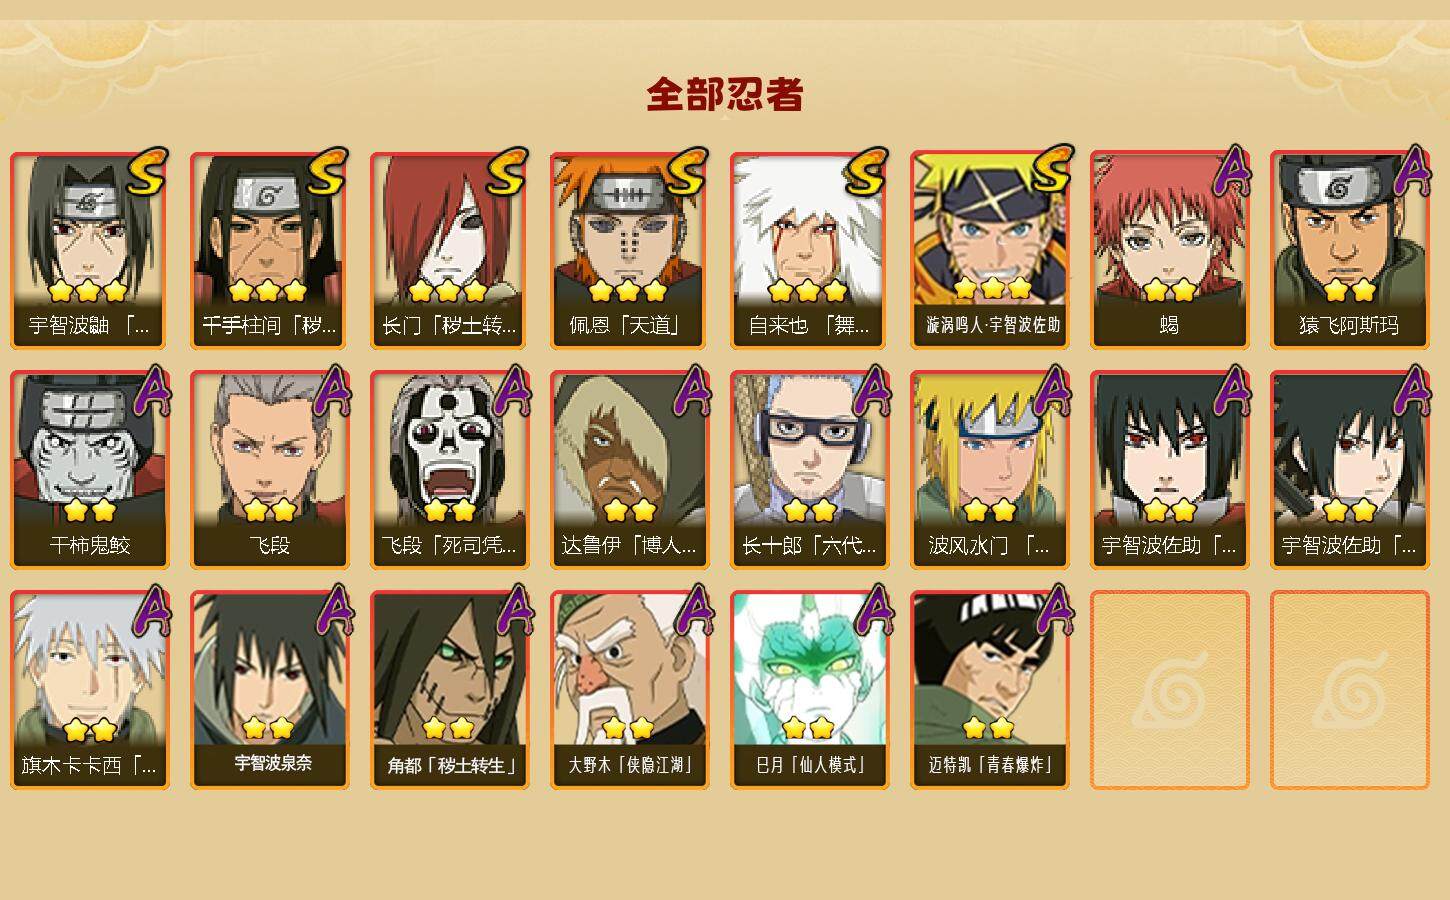1450x900 pixels.
Task: Click the S rank badge on 千手柱间 card
Action: (x=326, y=172)
